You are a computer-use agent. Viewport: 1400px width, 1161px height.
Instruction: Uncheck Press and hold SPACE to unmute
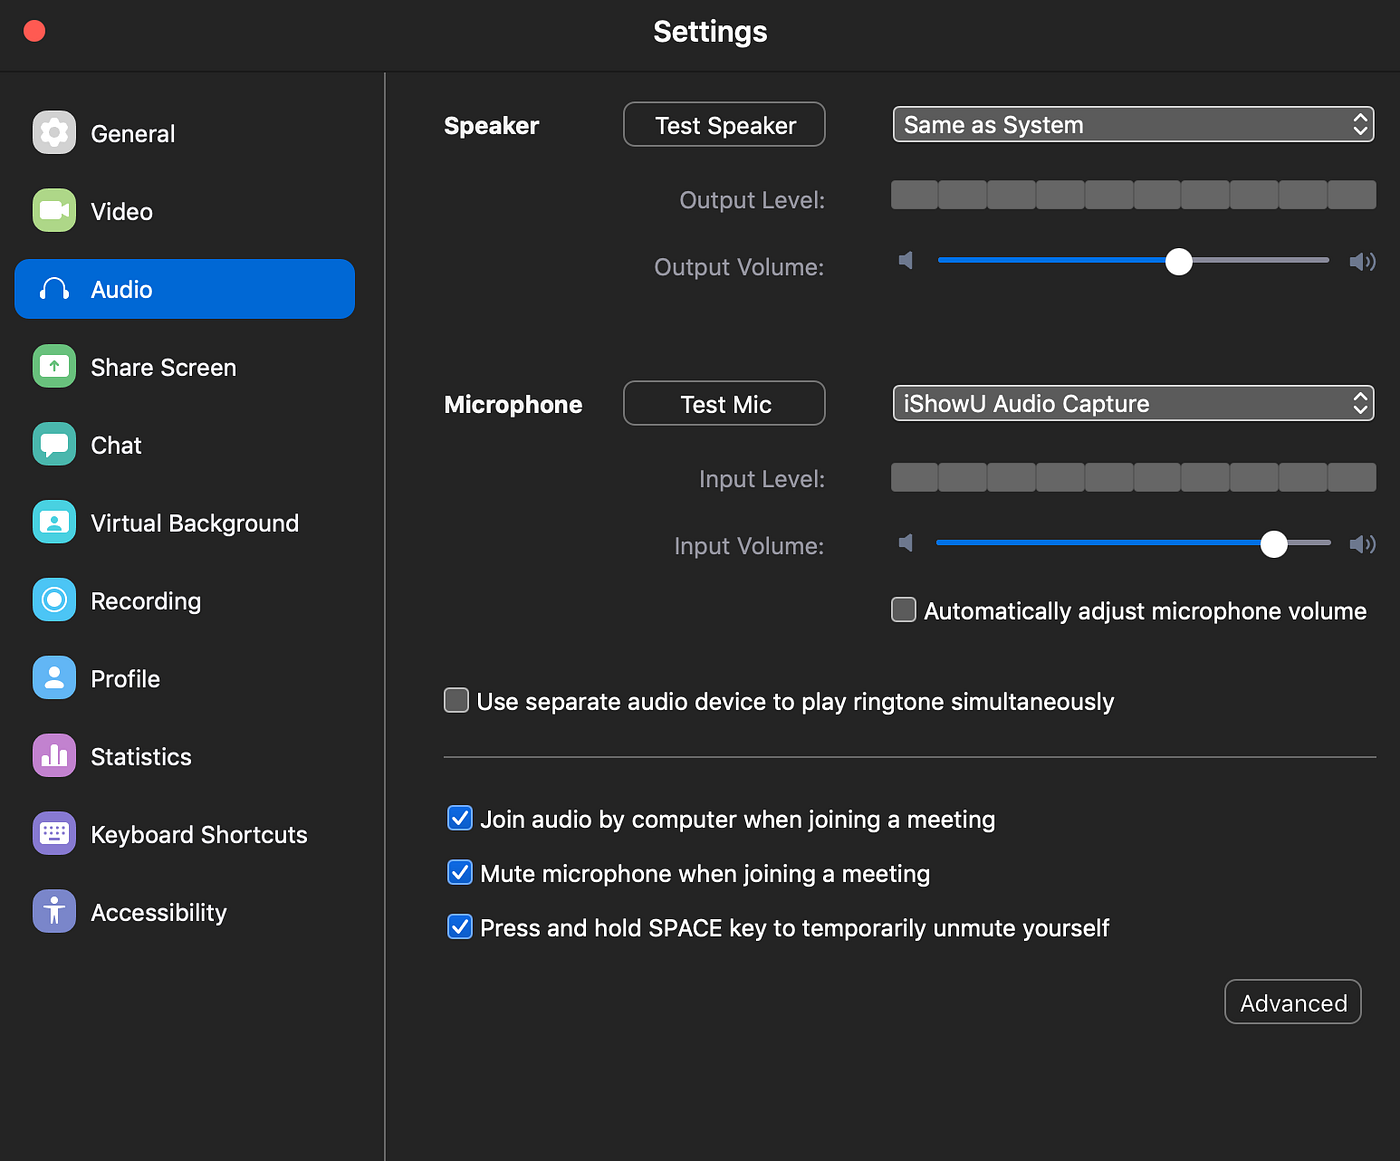(460, 927)
